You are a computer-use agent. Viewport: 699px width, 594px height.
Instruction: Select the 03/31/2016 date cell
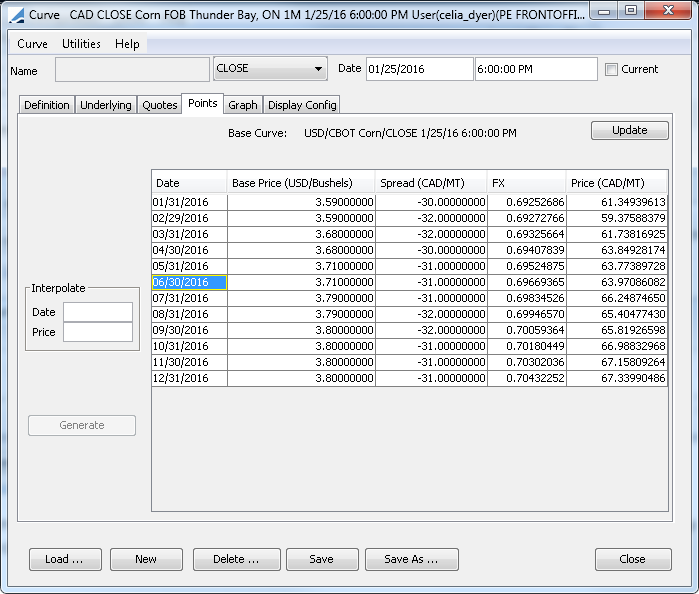click(189, 234)
